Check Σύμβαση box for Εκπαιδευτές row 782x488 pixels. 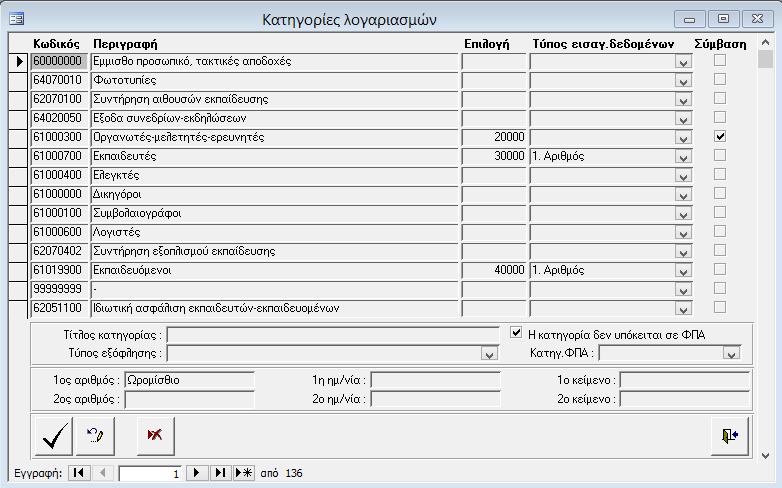tap(719, 155)
